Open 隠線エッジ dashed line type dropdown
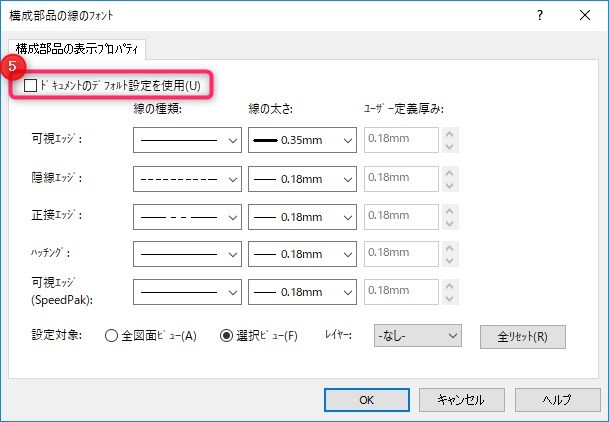Screen dimensions: 609x422 187,178
